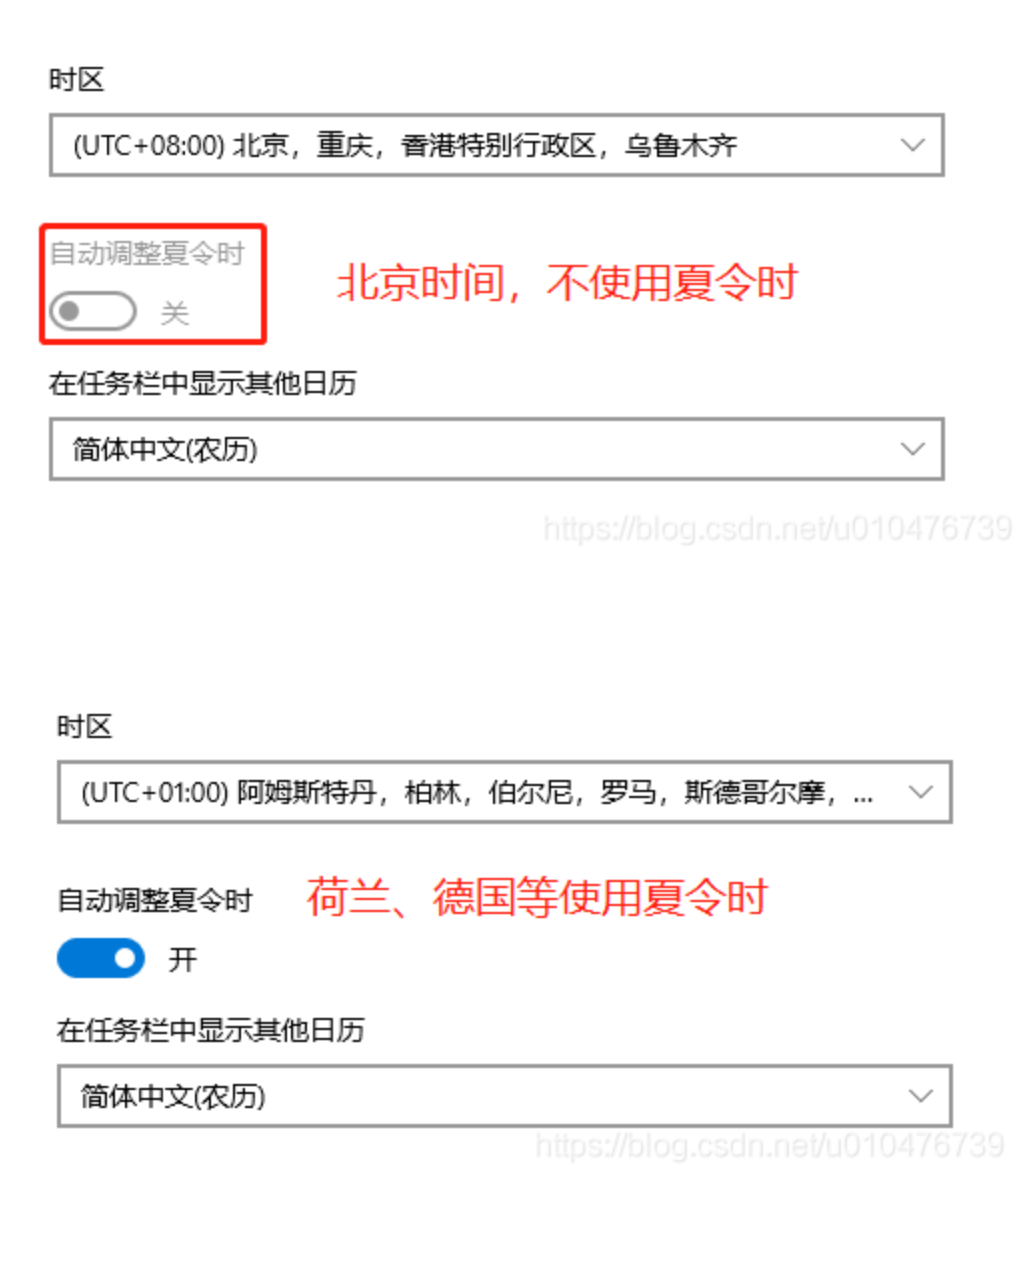Viewport: 1032px width, 1261px height.
Task: Click the 开 label beside the blue switch
Action: tap(183, 960)
